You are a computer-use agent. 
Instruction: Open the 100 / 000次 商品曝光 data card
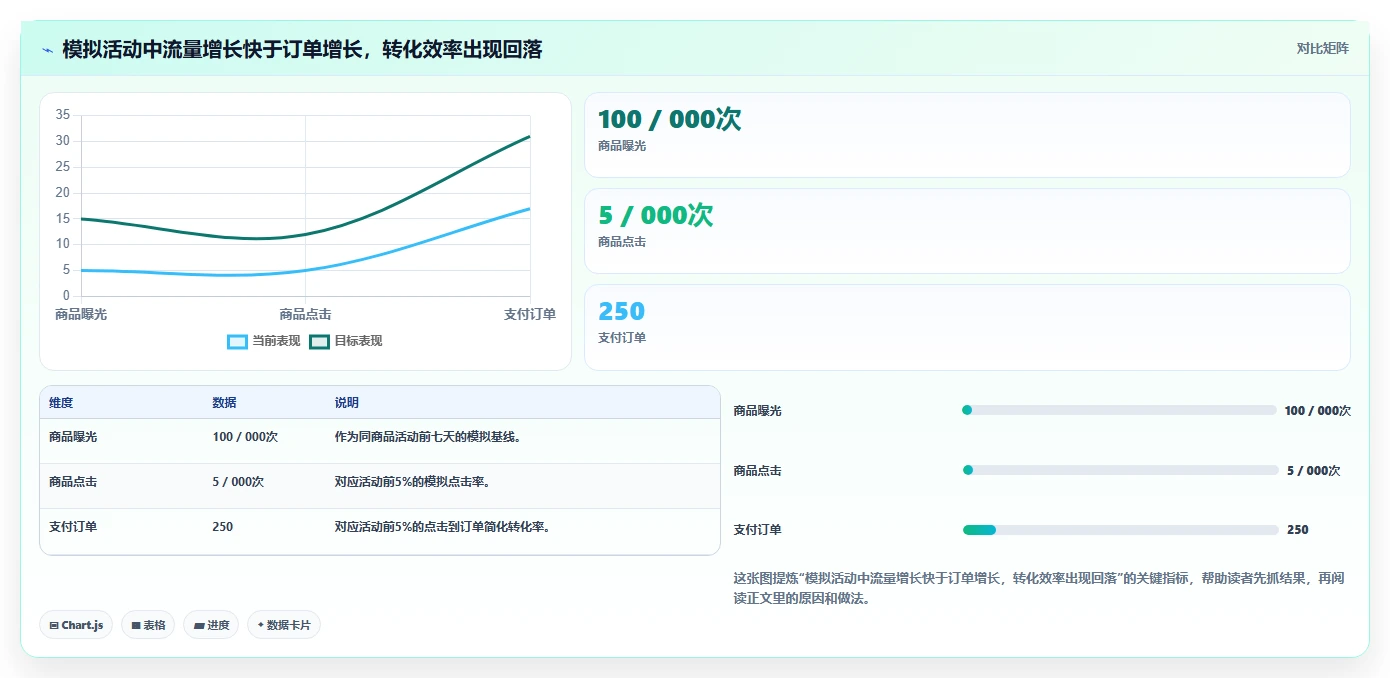point(967,135)
